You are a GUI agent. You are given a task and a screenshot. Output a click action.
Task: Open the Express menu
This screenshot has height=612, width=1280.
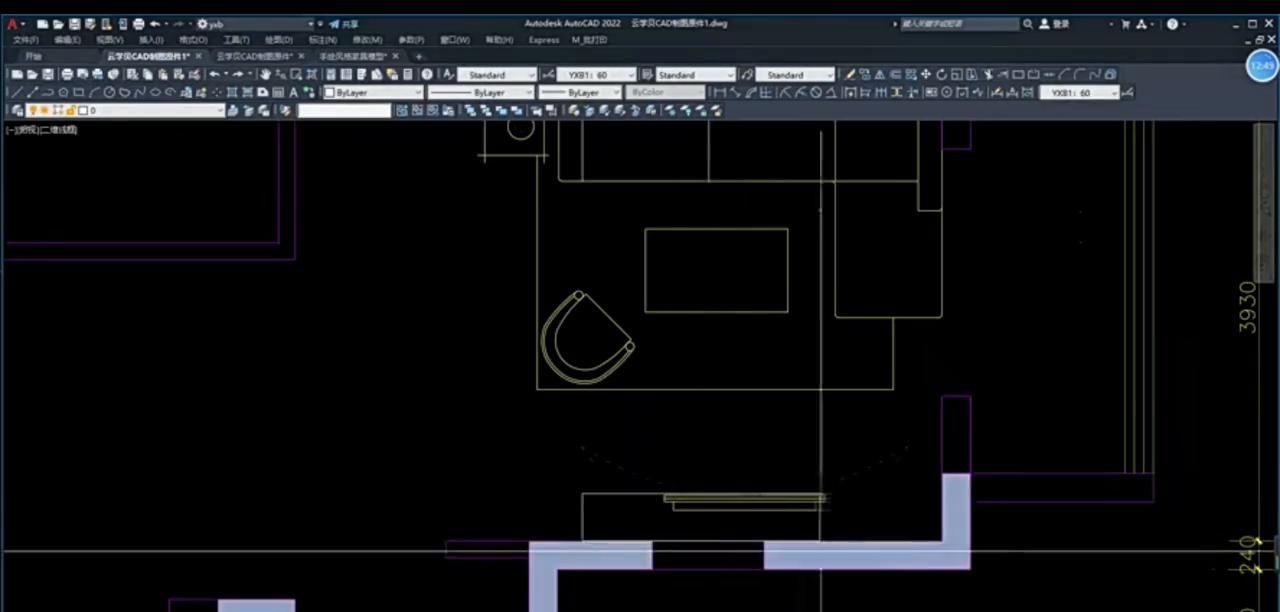click(543, 40)
